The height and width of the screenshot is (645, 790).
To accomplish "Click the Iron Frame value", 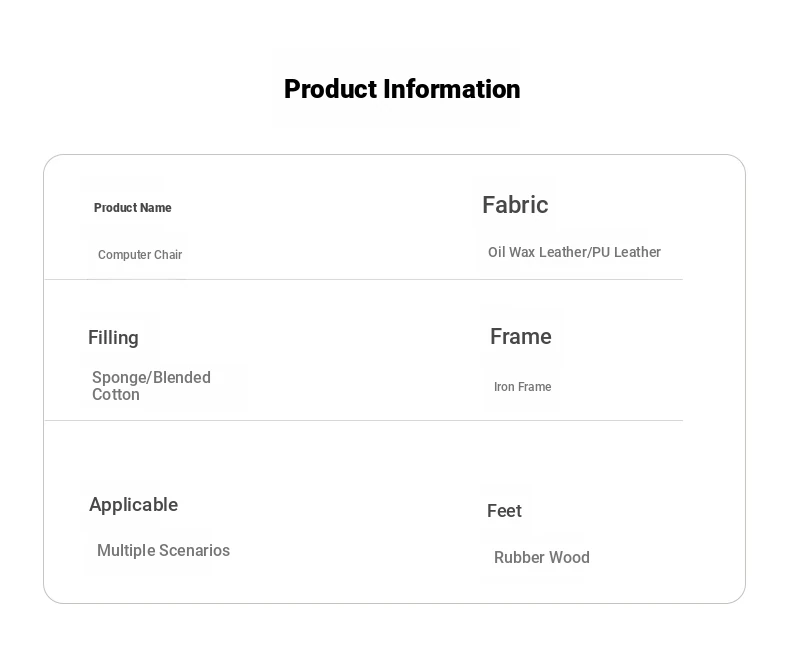I will point(522,386).
